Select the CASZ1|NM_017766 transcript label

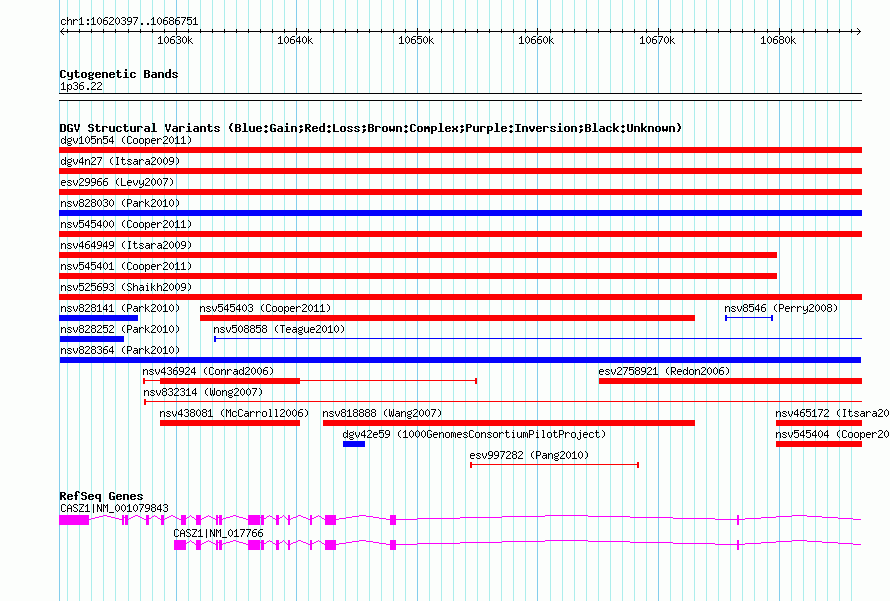click(x=218, y=534)
